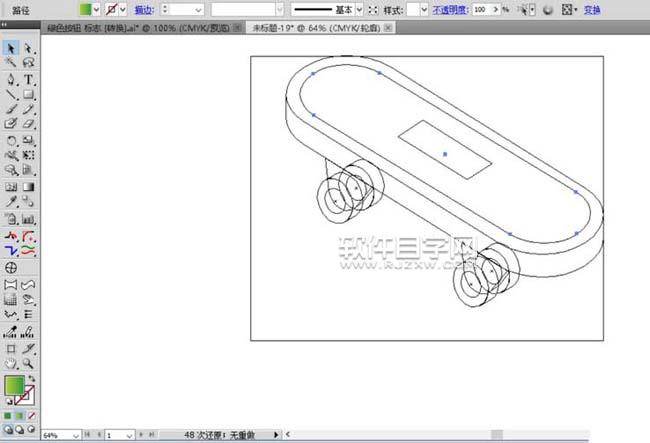This screenshot has width=650, height=443.
Task: Go to the first artboard
Action: (x=87, y=434)
